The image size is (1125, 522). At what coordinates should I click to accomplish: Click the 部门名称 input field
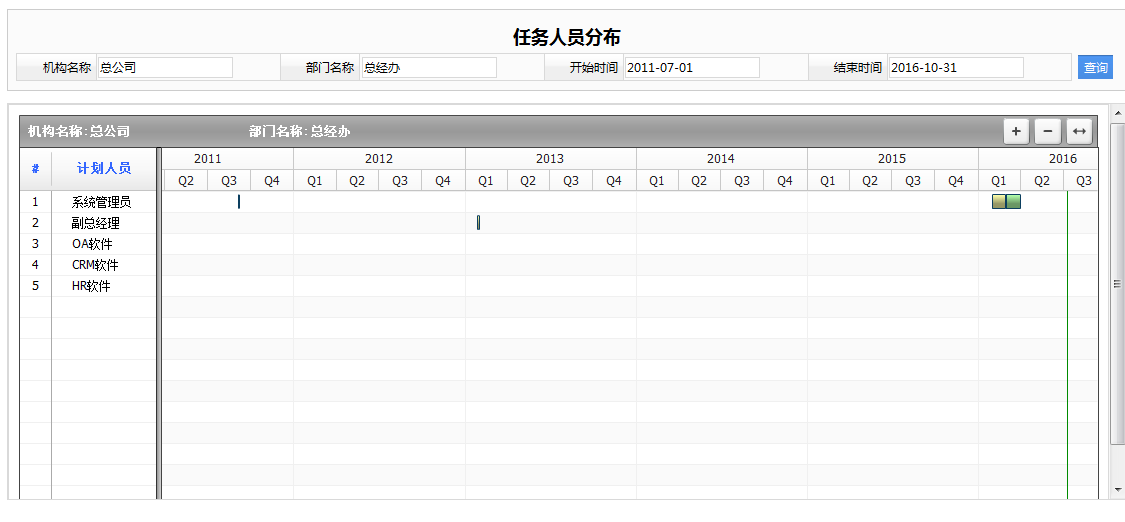[x=428, y=68]
